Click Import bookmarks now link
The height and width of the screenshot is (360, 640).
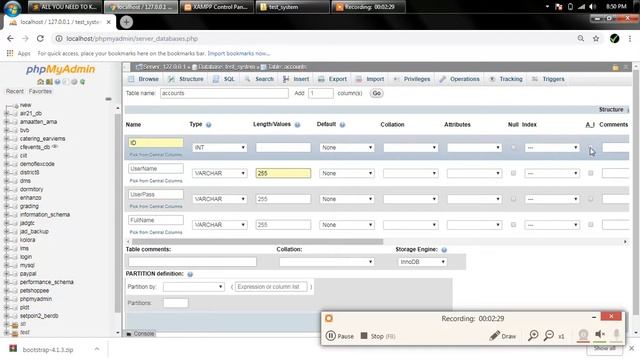point(238,53)
